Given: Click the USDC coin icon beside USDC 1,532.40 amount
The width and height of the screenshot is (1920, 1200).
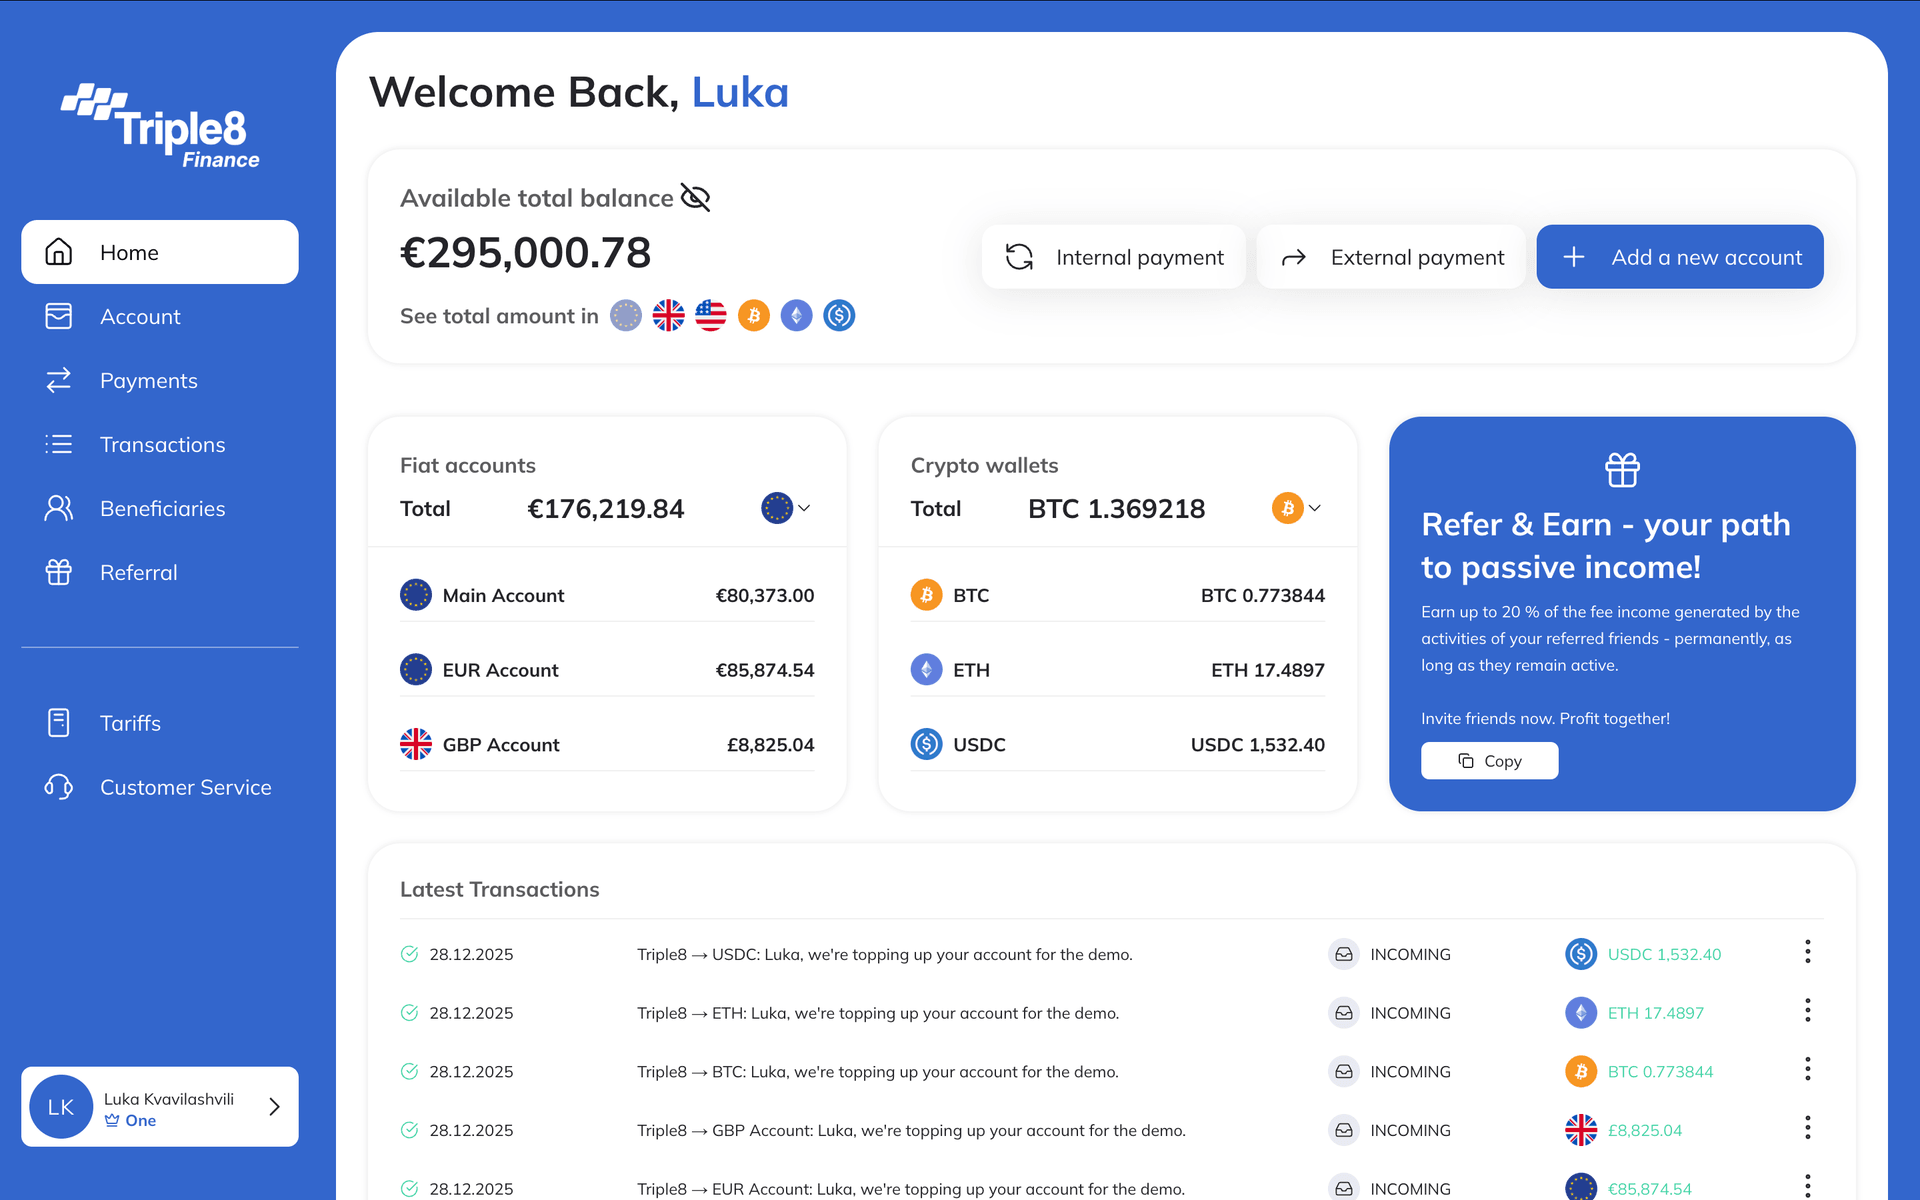Looking at the screenshot, I should pyautogui.click(x=1581, y=954).
